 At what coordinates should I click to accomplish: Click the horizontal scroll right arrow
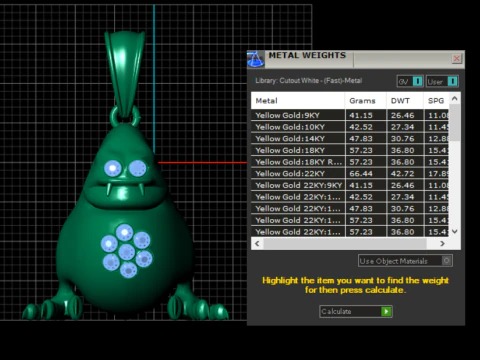click(x=442, y=244)
